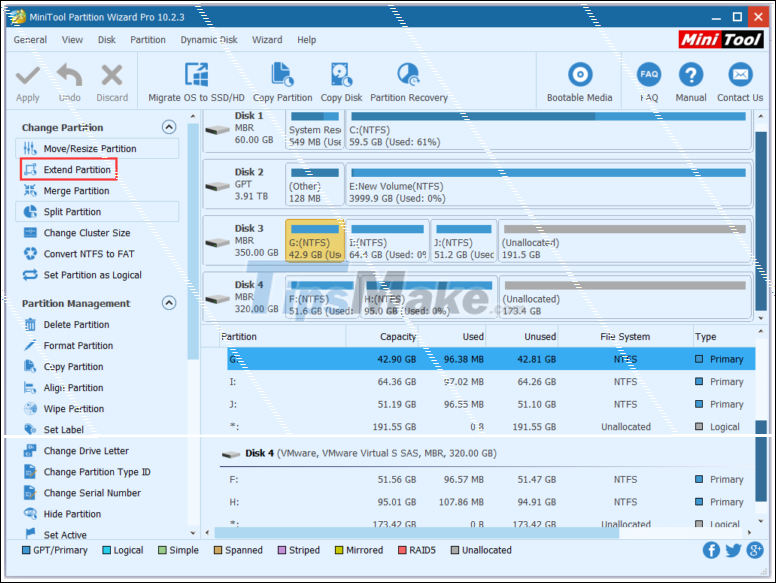This screenshot has width=776, height=583.
Task: Collapse the Change Partition section
Action: tap(169, 127)
